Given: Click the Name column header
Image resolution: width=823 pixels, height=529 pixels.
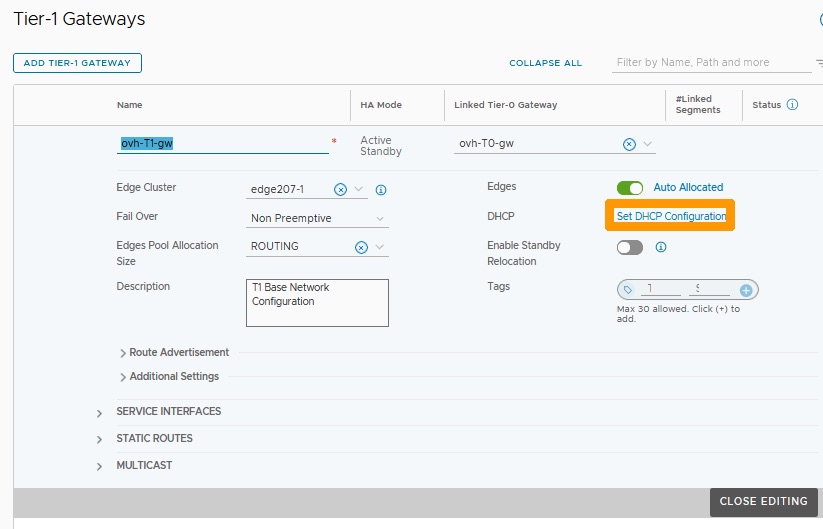Looking at the screenshot, I should [130, 105].
